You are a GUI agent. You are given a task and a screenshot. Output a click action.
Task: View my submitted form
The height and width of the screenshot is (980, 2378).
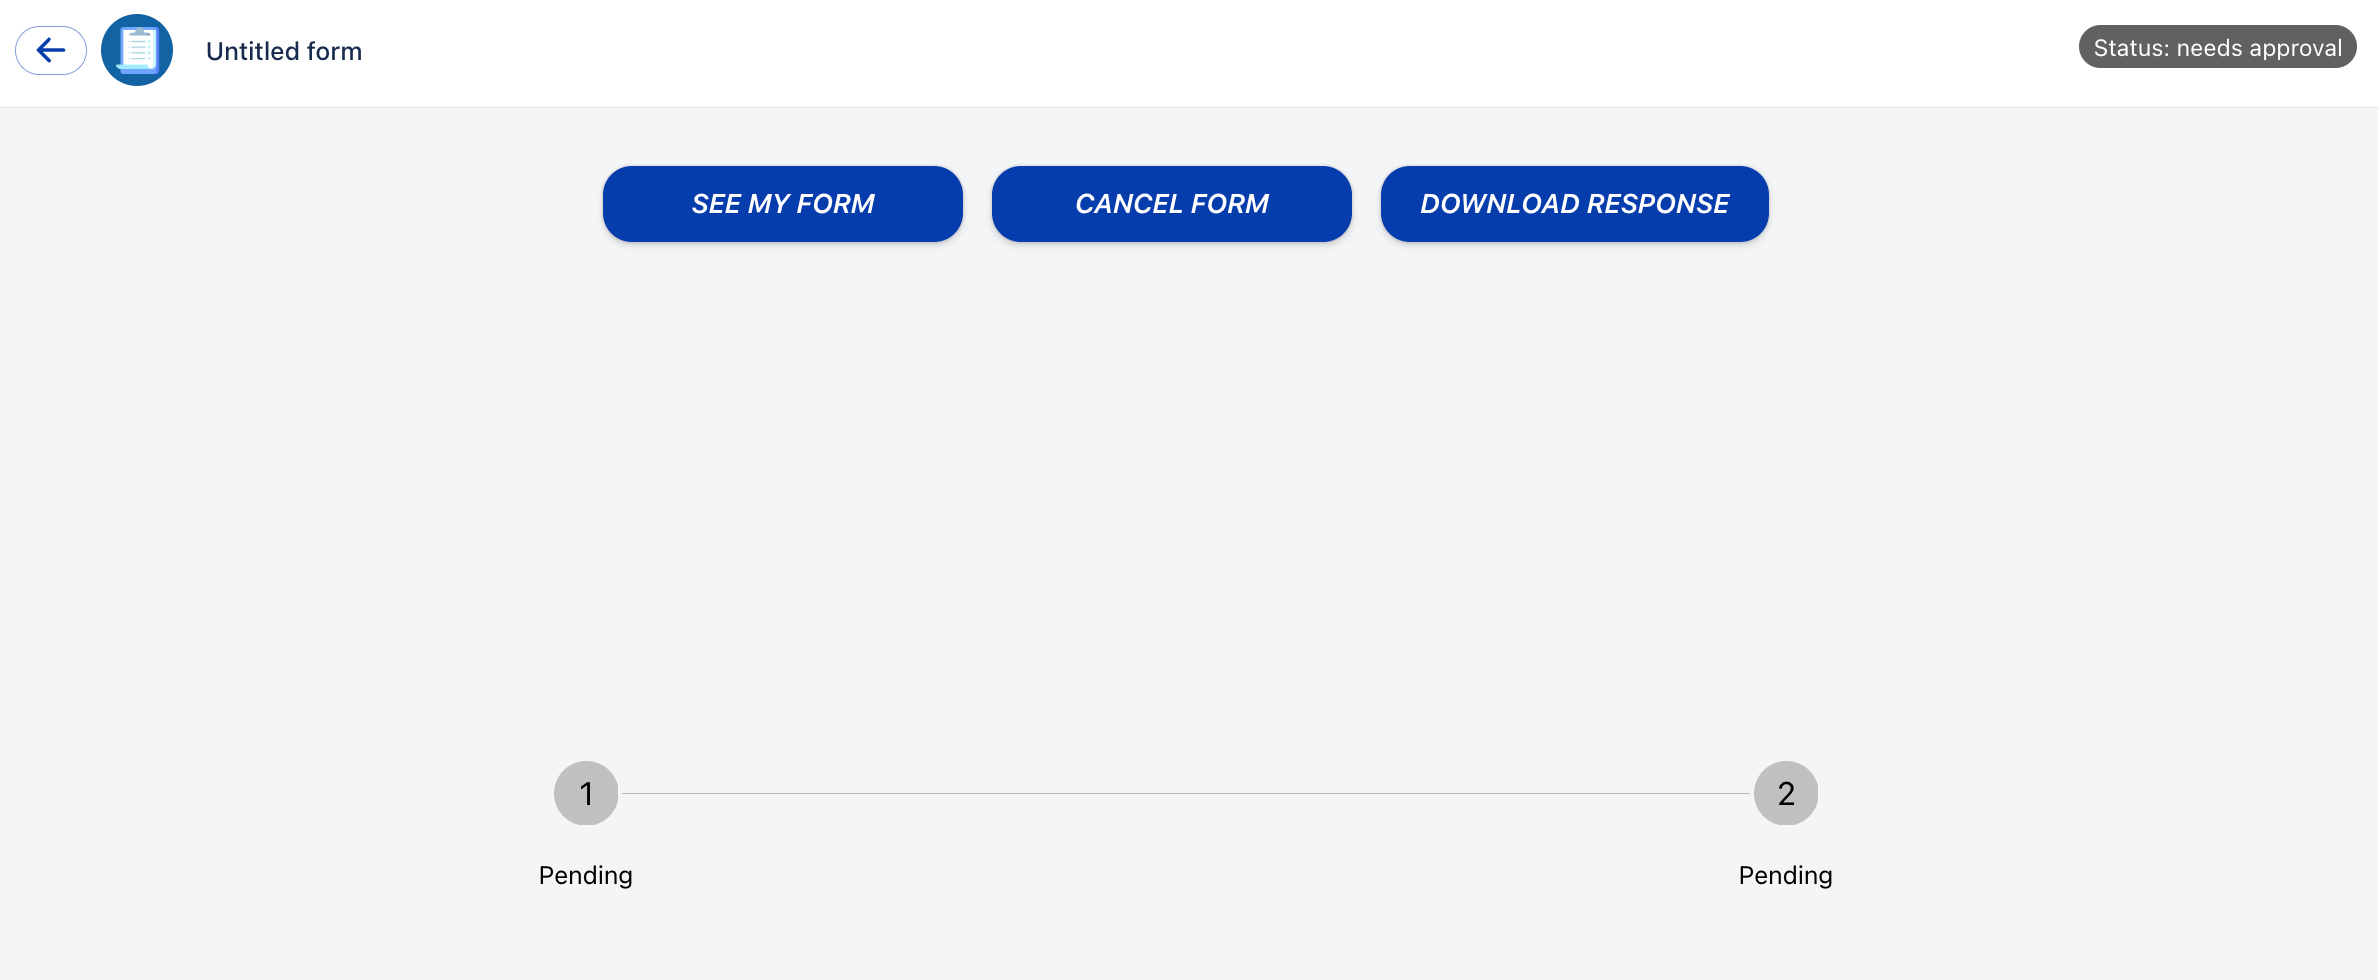pyautogui.click(x=782, y=204)
